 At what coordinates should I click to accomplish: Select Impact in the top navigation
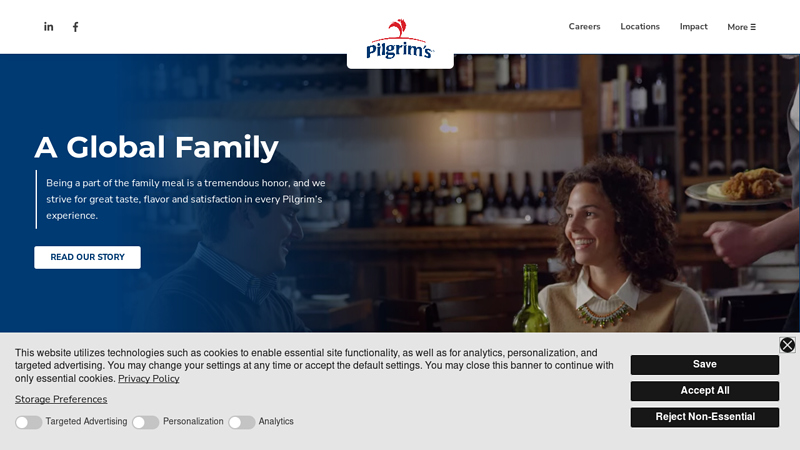point(693,27)
